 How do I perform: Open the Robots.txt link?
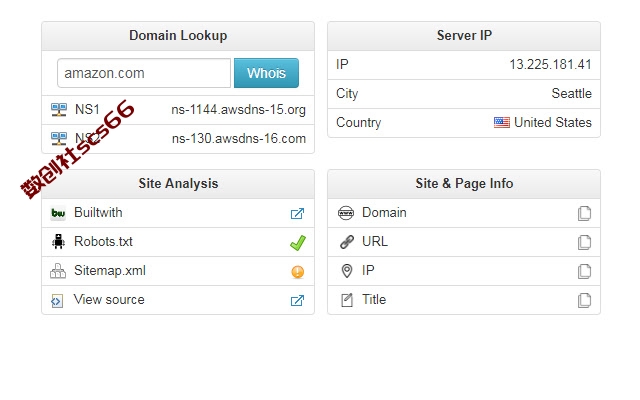click(x=103, y=242)
